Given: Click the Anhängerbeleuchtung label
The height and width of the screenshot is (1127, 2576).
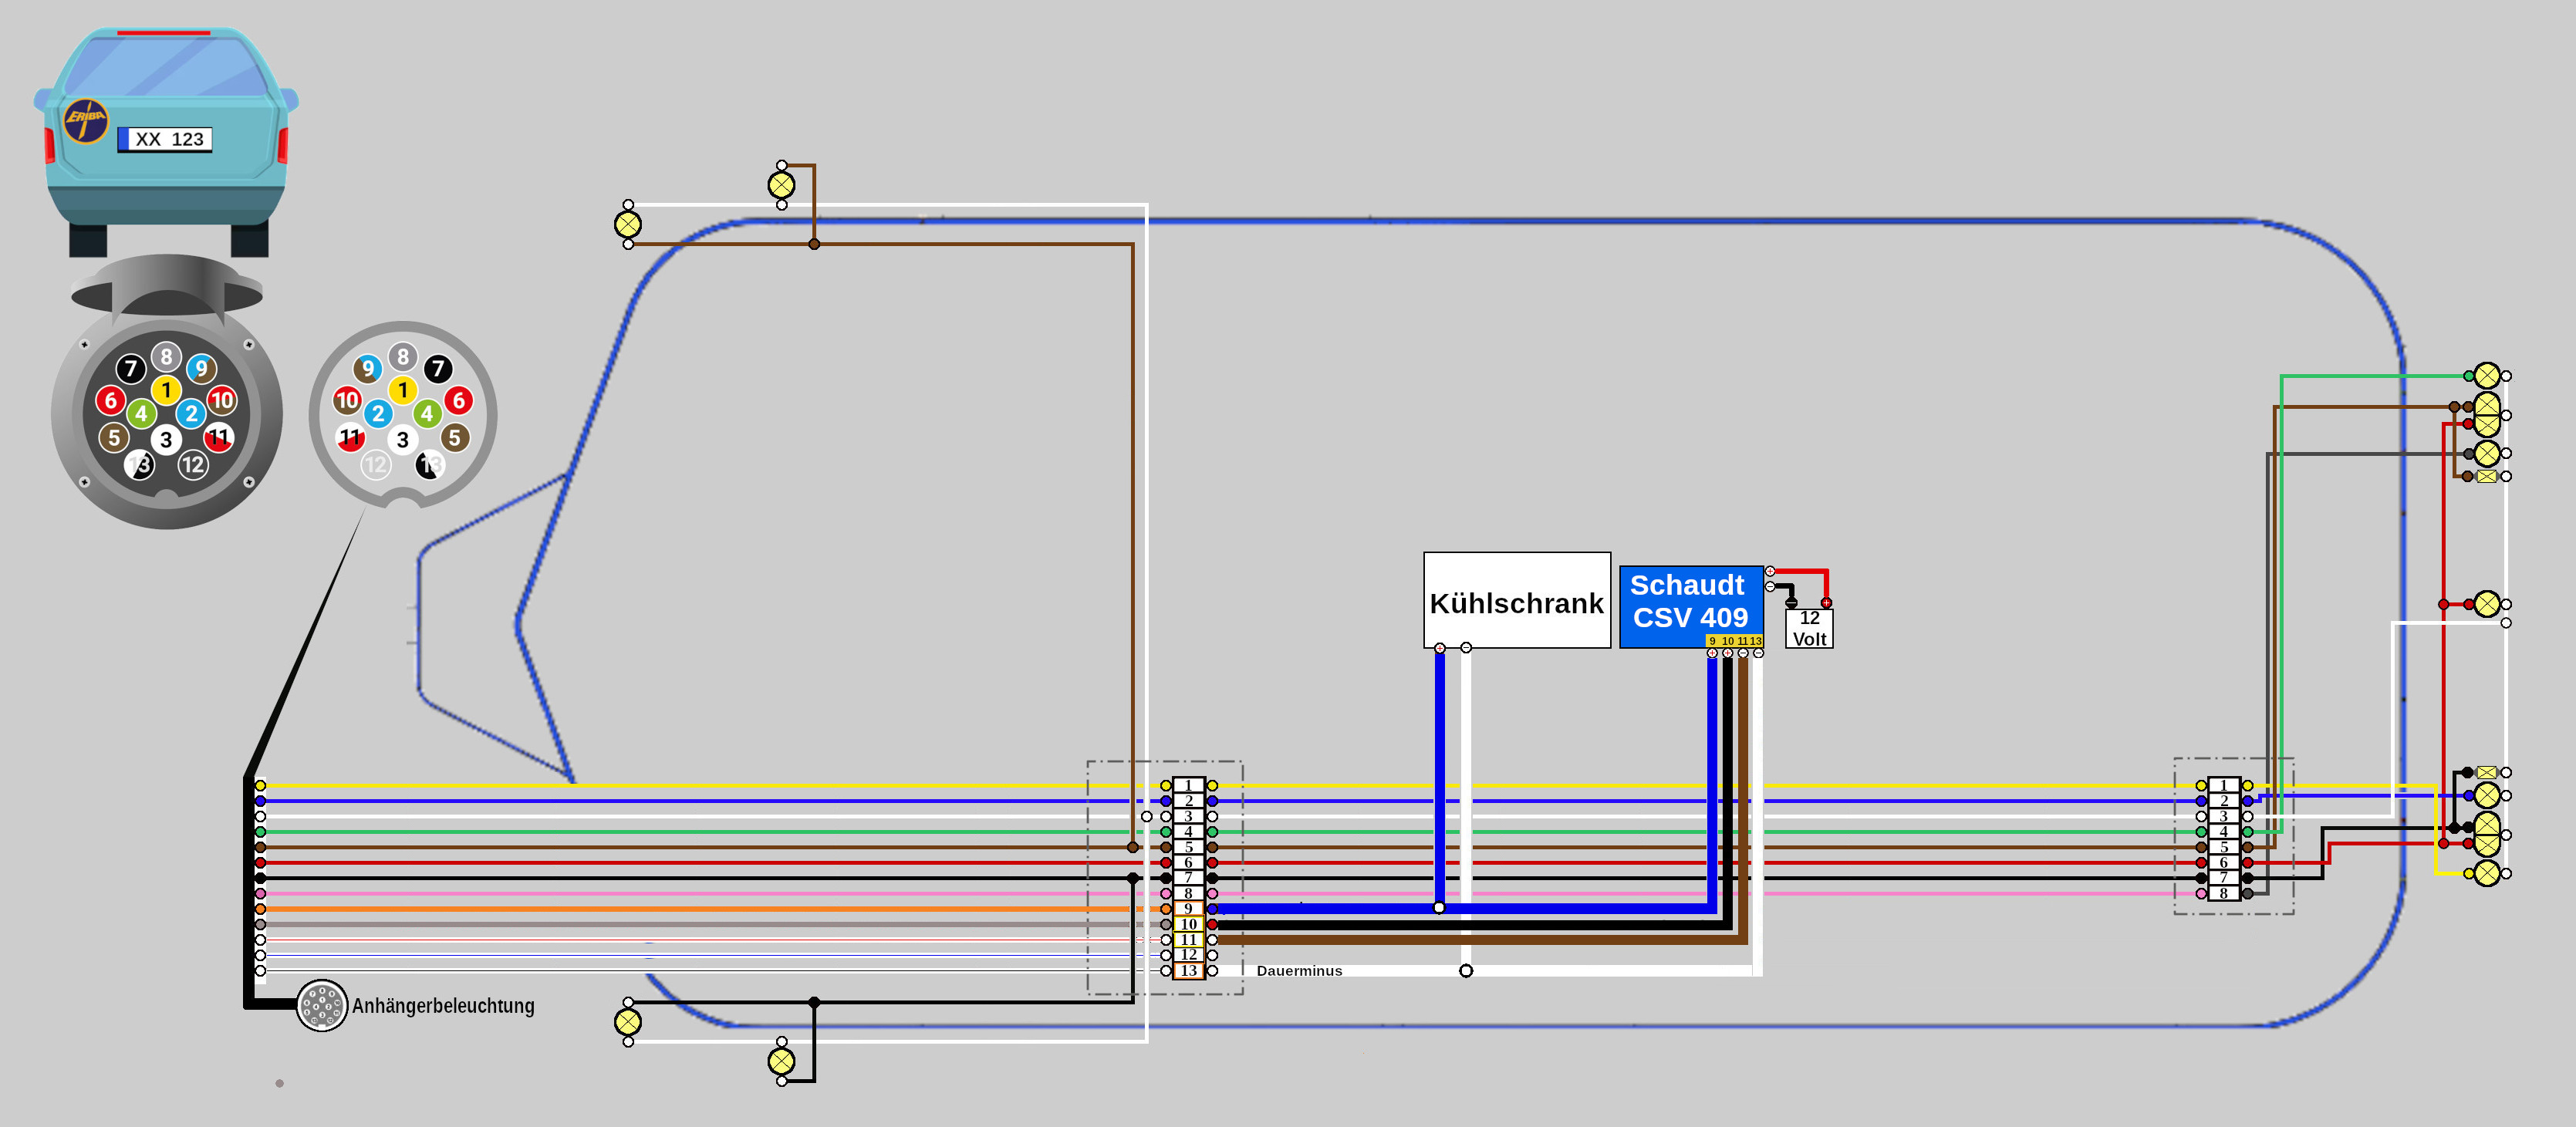Looking at the screenshot, I should pos(443,1006).
